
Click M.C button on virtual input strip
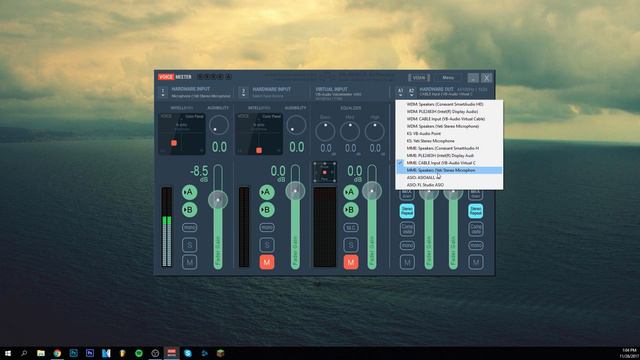point(351,227)
